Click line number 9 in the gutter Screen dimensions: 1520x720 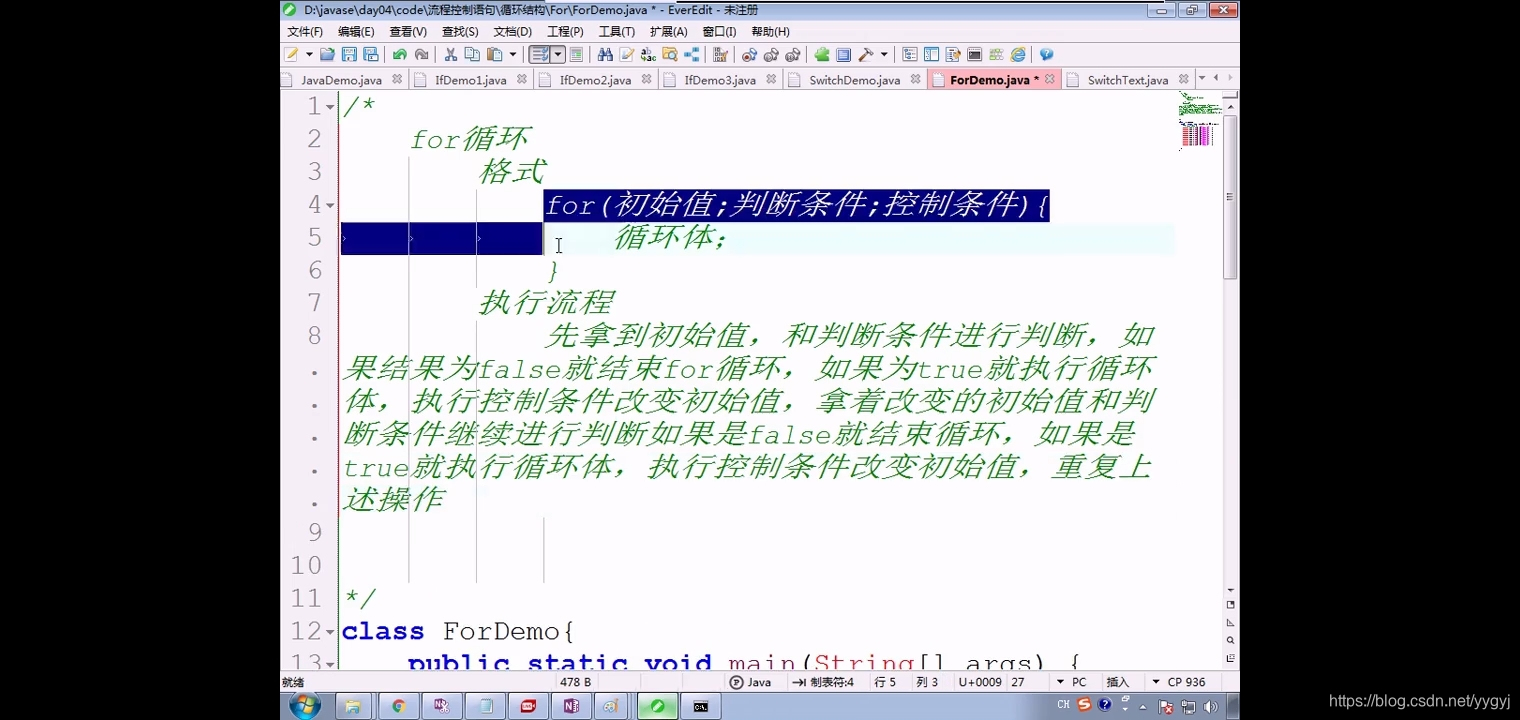tap(314, 532)
